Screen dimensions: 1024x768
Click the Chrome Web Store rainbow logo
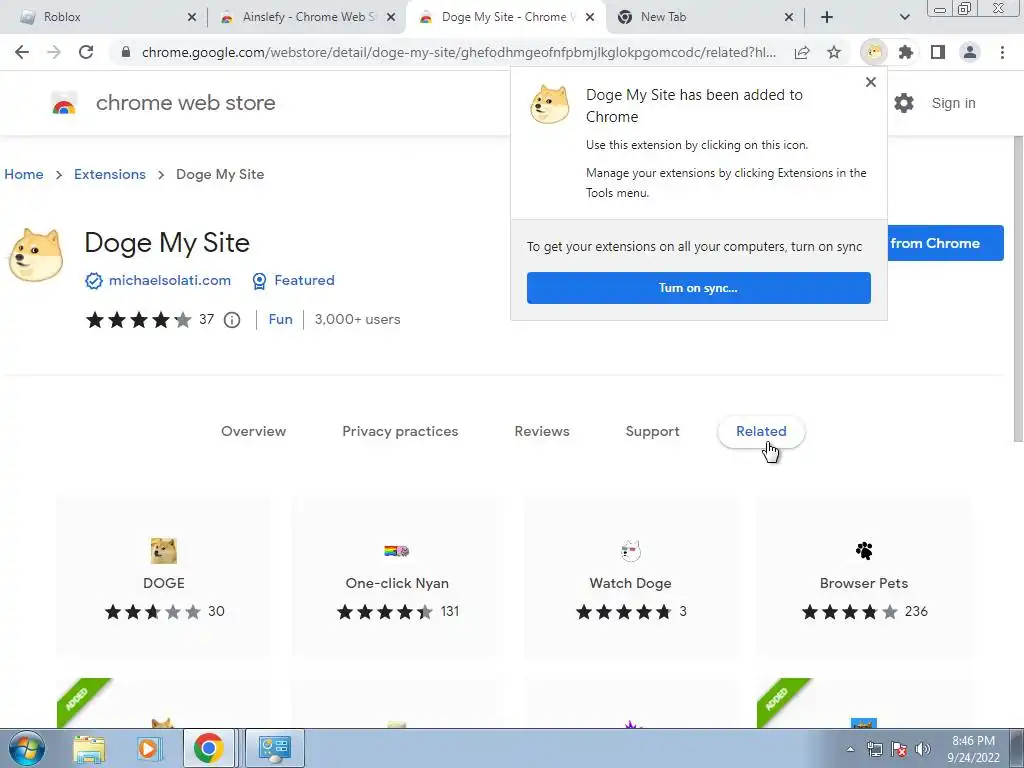(64, 103)
